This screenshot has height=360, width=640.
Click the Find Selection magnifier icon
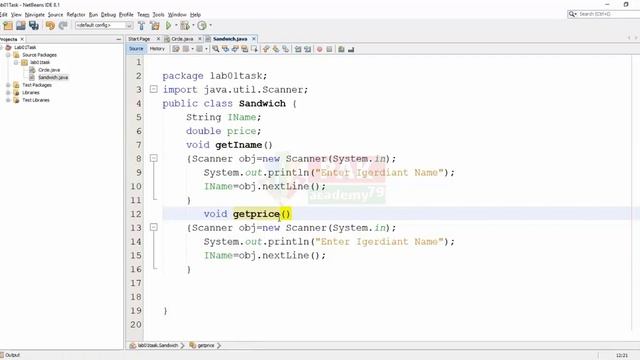(216, 49)
